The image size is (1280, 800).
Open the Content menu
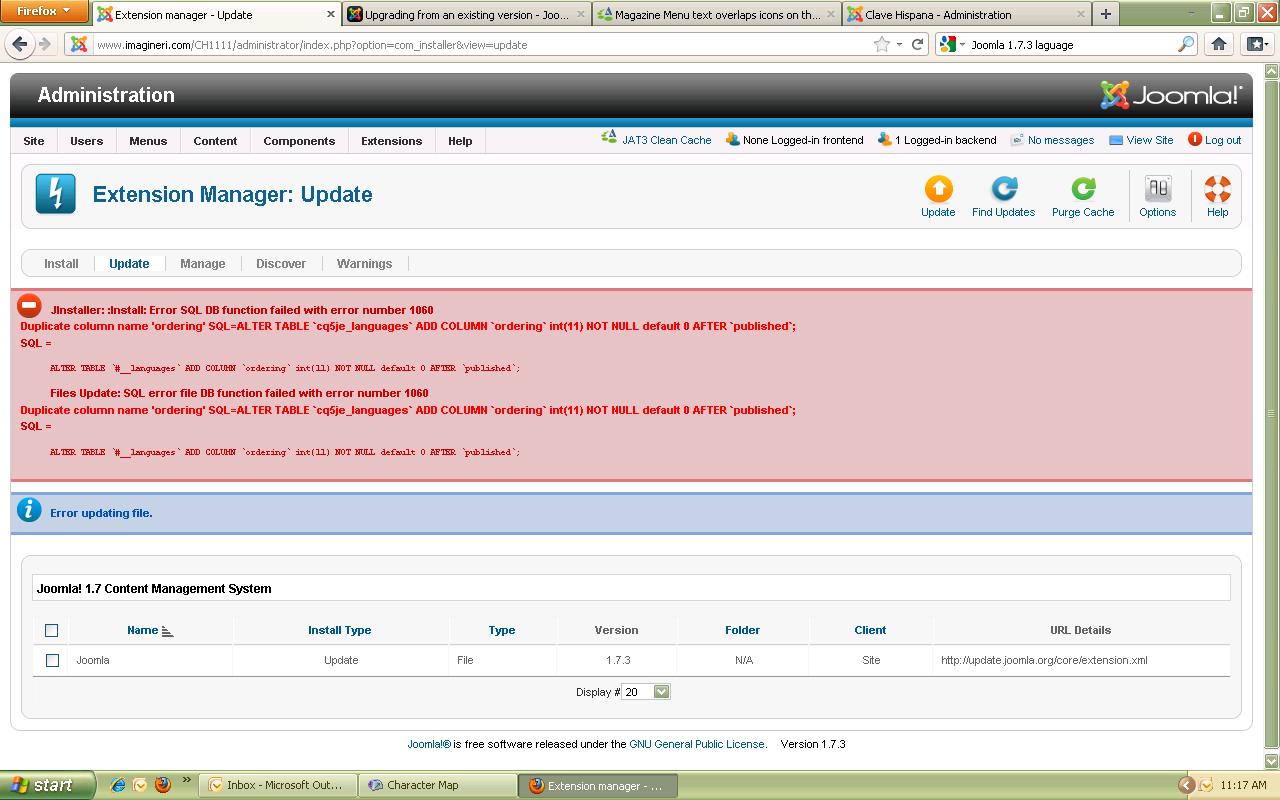point(215,141)
